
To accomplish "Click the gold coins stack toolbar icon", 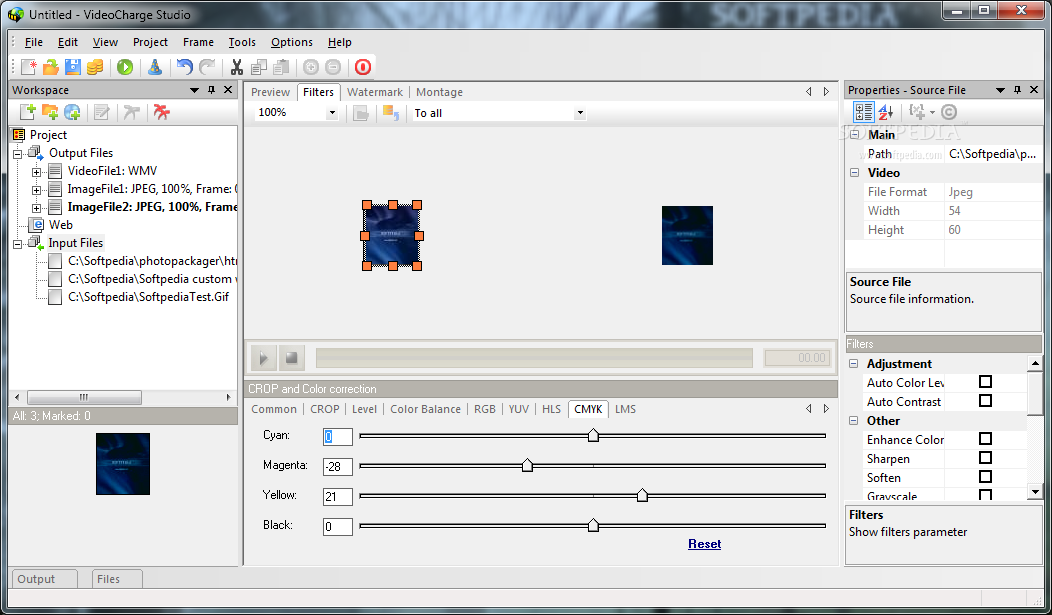I will coord(95,67).
